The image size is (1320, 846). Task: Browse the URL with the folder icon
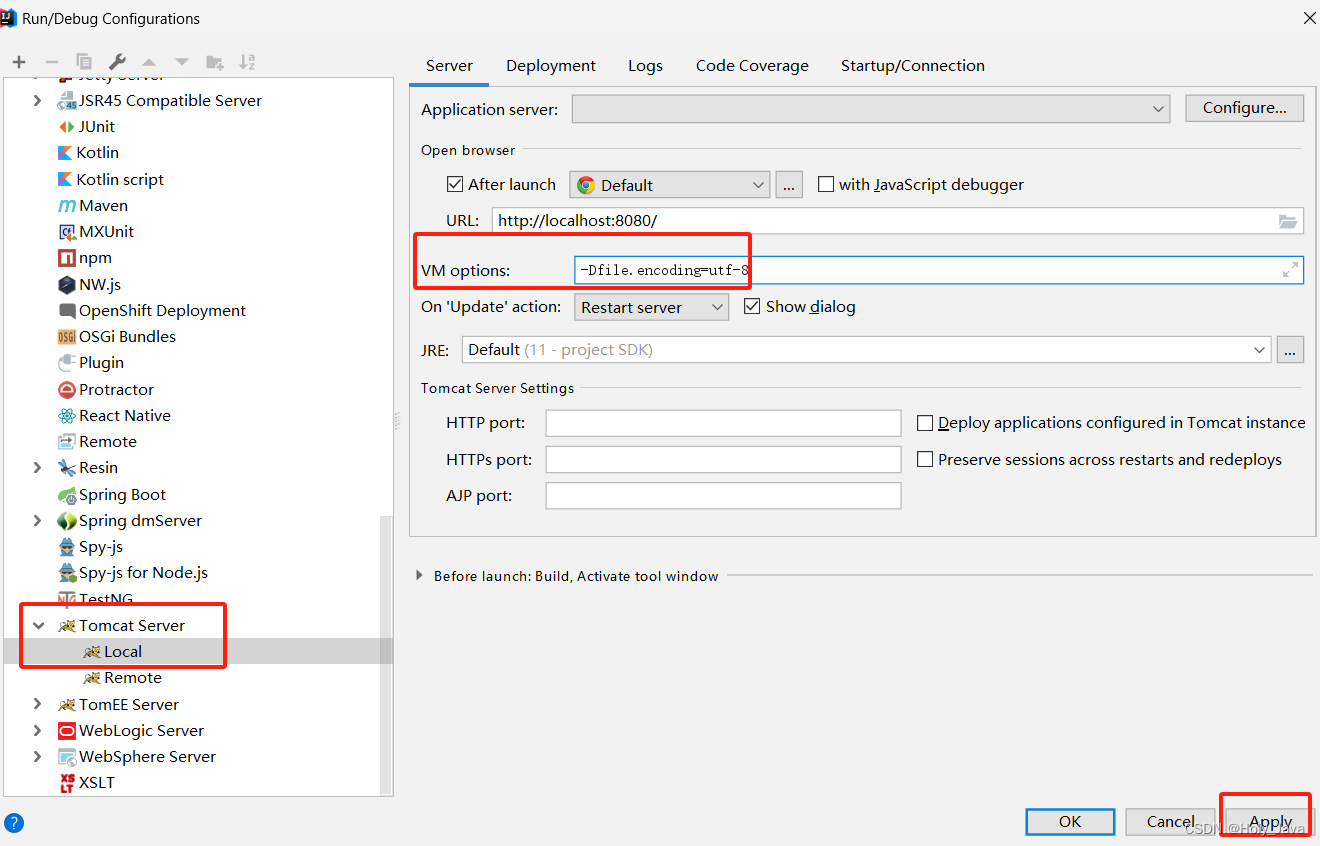[1288, 221]
